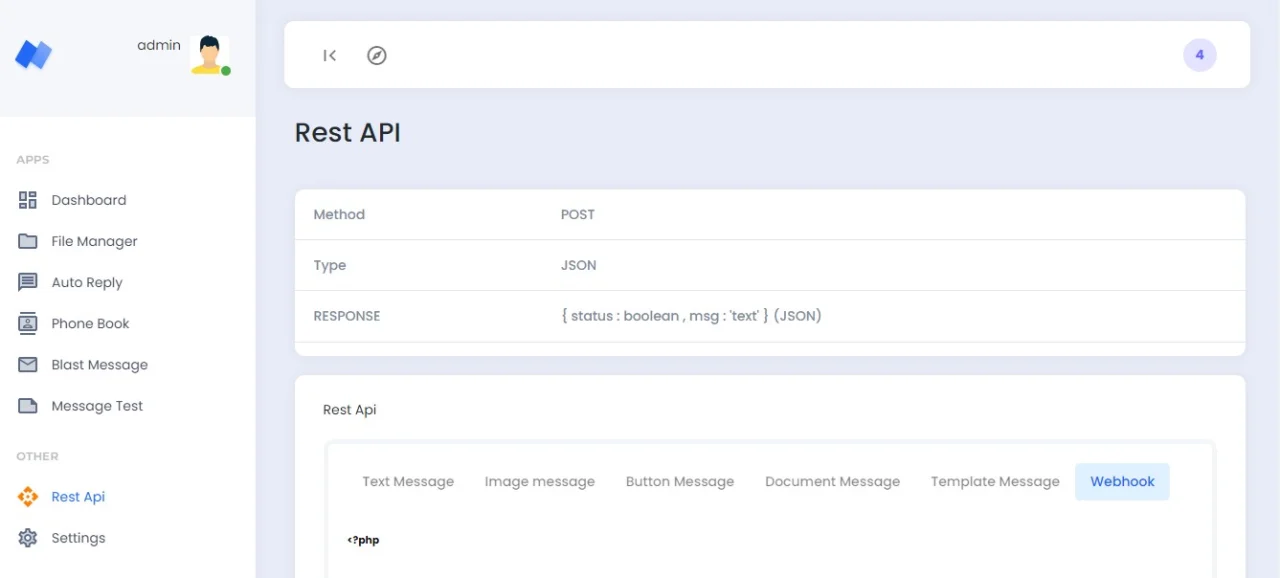Open Settings from the sidebar
This screenshot has width=1280, height=578.
78,538
